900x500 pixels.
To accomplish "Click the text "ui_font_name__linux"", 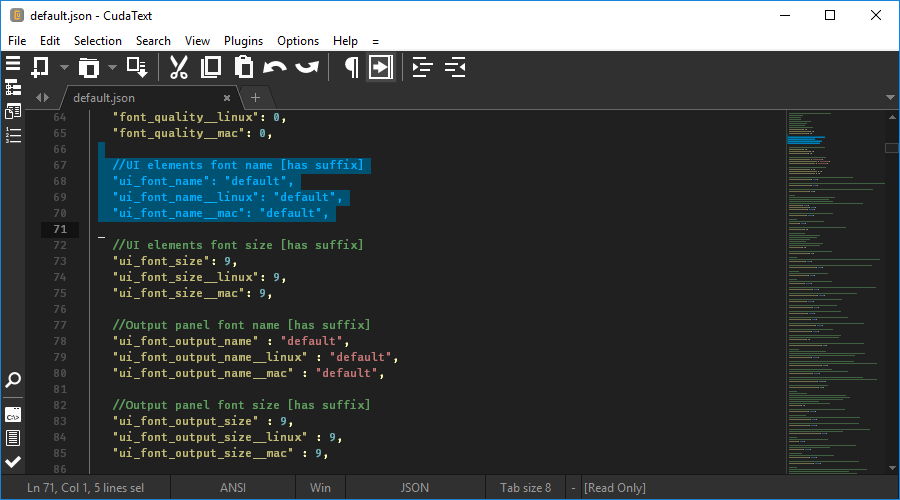I will point(185,197).
